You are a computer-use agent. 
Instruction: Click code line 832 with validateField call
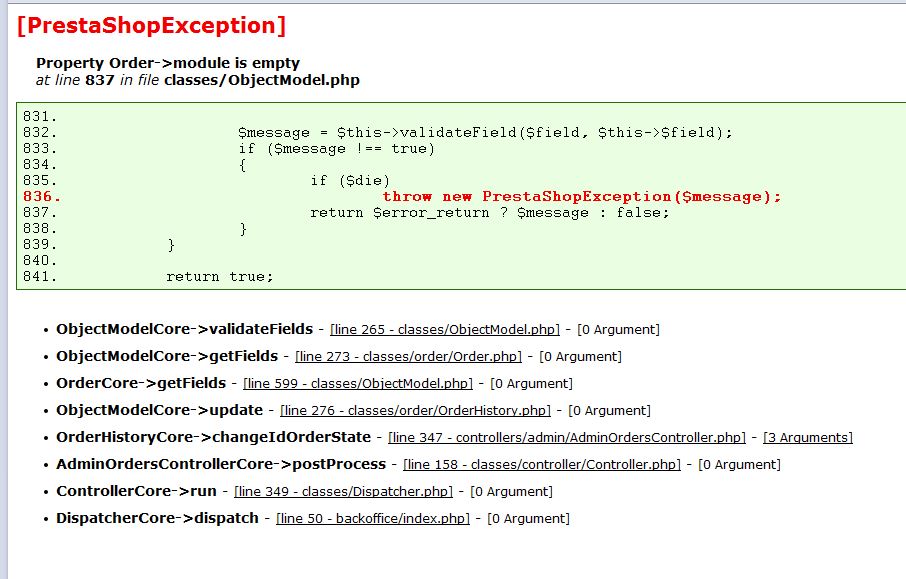[485, 132]
